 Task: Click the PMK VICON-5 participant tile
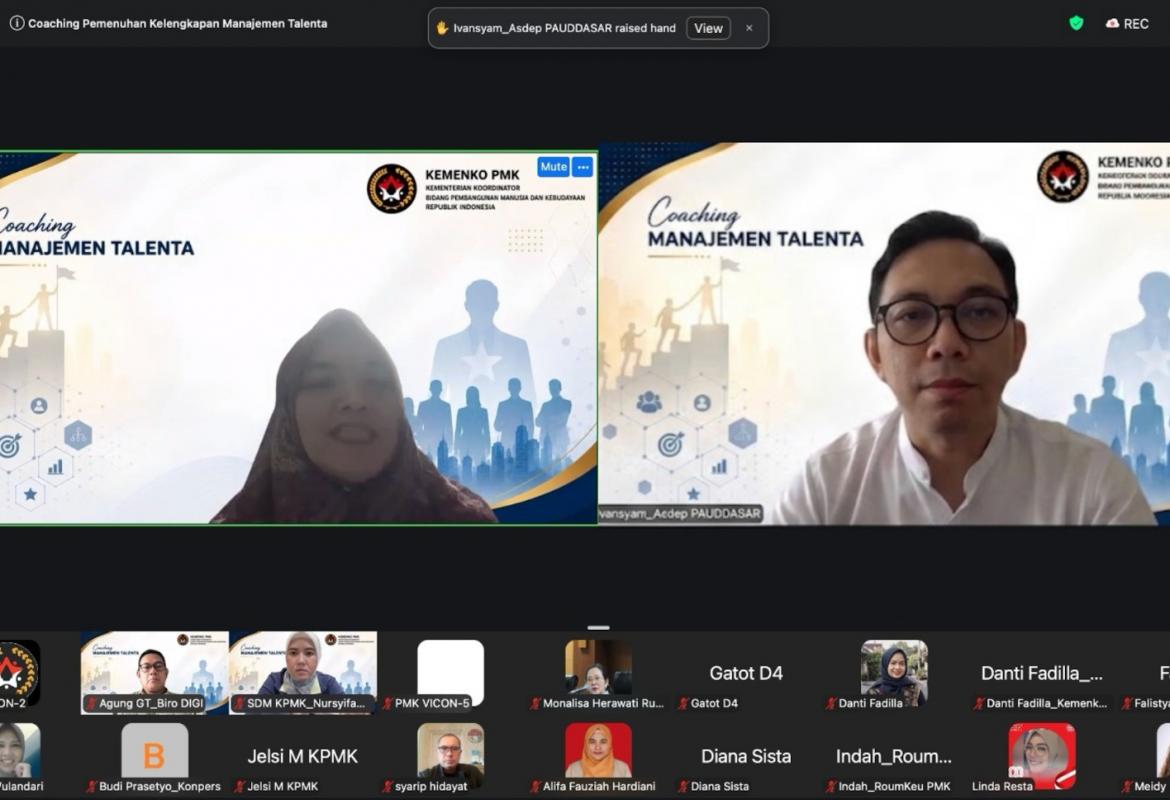click(x=450, y=672)
